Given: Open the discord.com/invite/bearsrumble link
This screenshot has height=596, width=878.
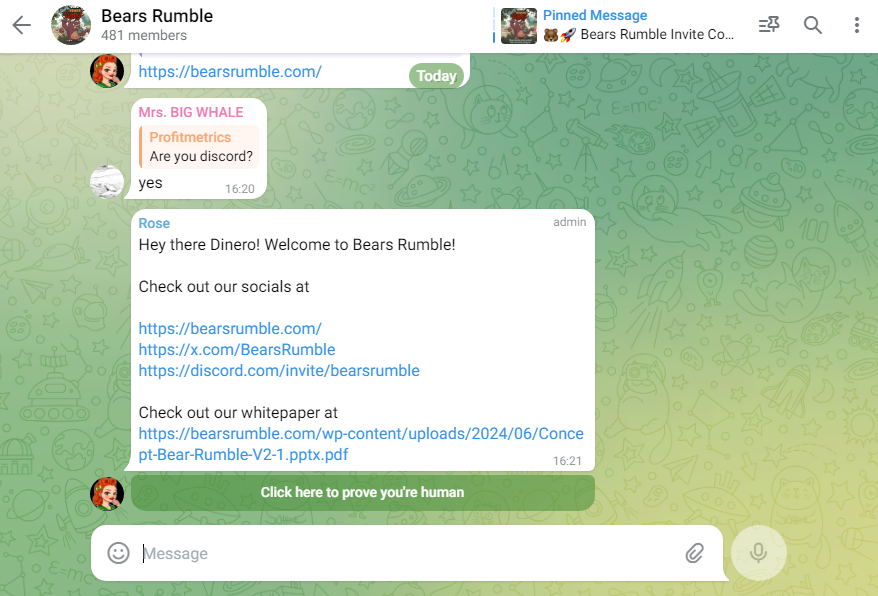Looking at the screenshot, I should 279,370.
